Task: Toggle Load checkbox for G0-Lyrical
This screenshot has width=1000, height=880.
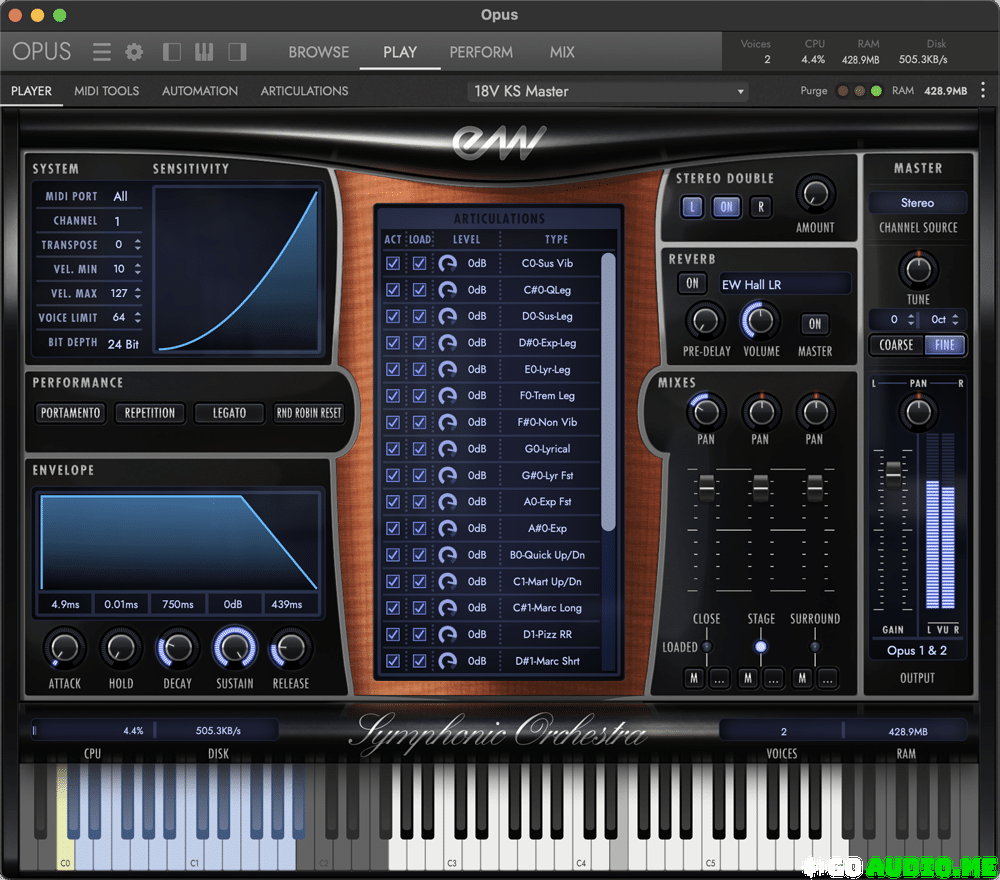Action: (419, 449)
